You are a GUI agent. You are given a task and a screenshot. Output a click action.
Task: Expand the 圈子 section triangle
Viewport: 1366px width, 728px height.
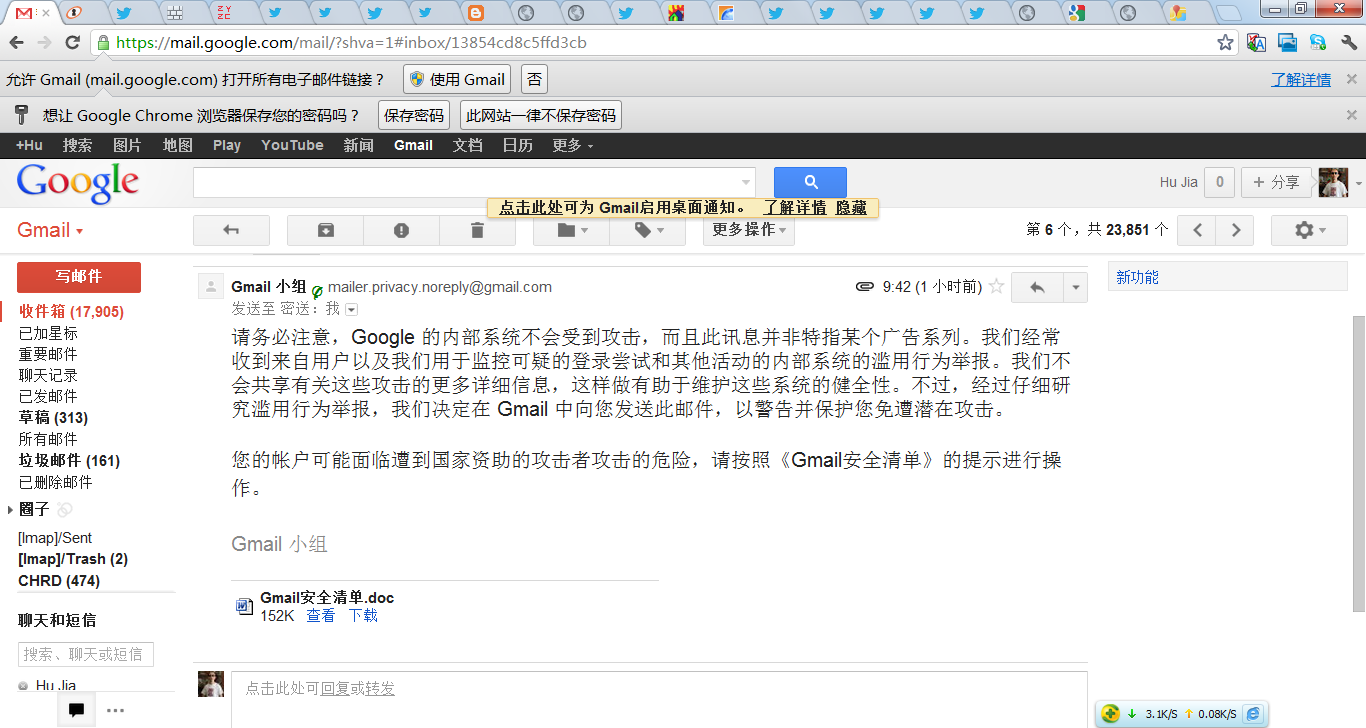click(x=10, y=510)
